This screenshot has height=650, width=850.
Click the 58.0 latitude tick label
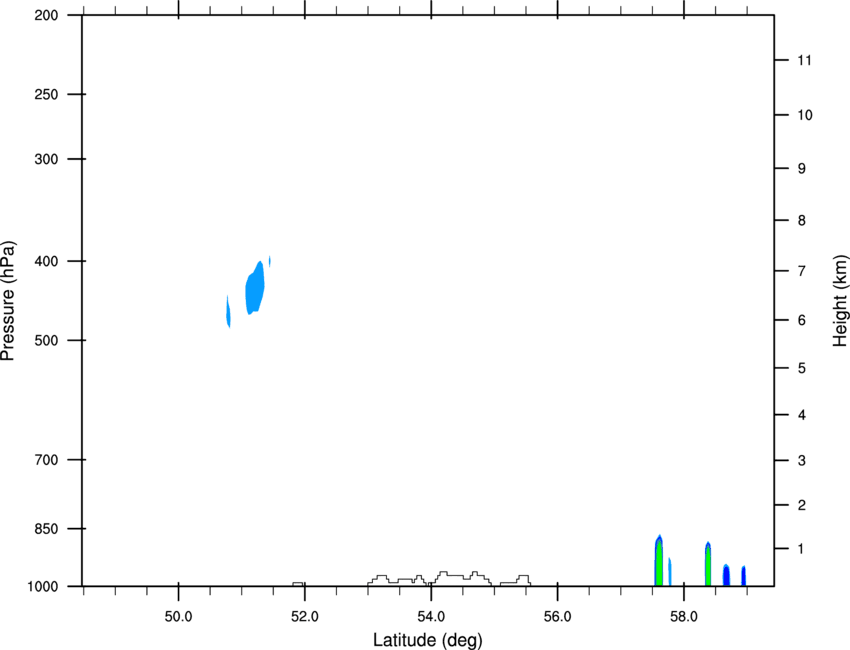coord(684,617)
